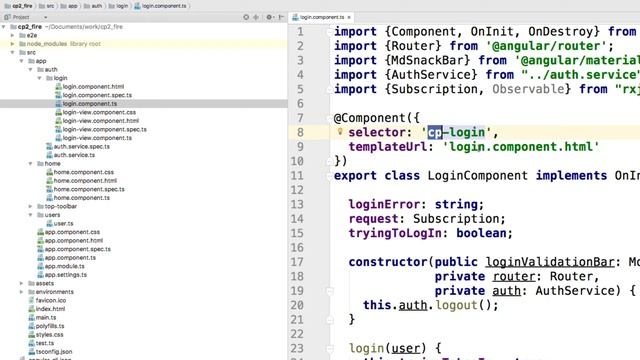Expand the environments folder

tap(22, 291)
